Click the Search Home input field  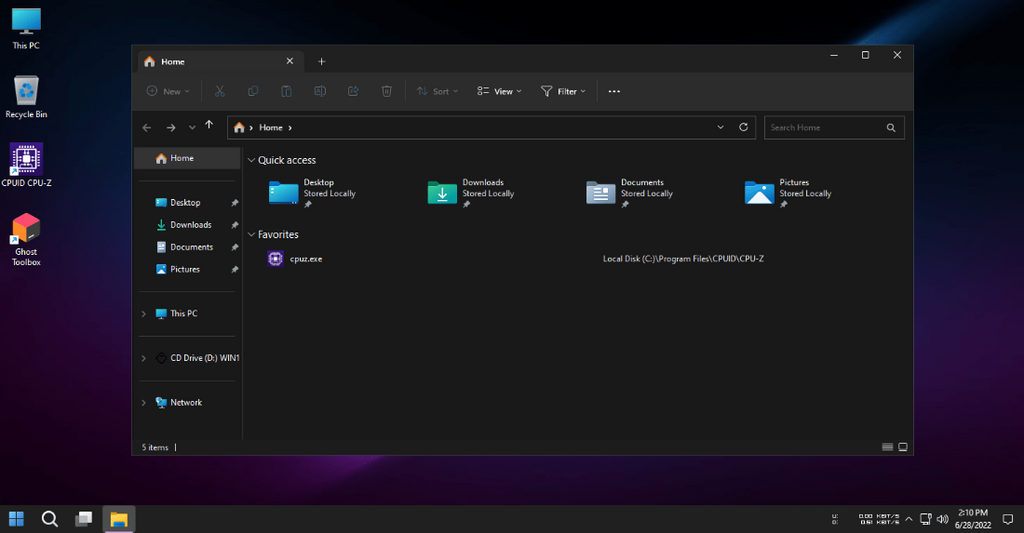tap(826, 128)
